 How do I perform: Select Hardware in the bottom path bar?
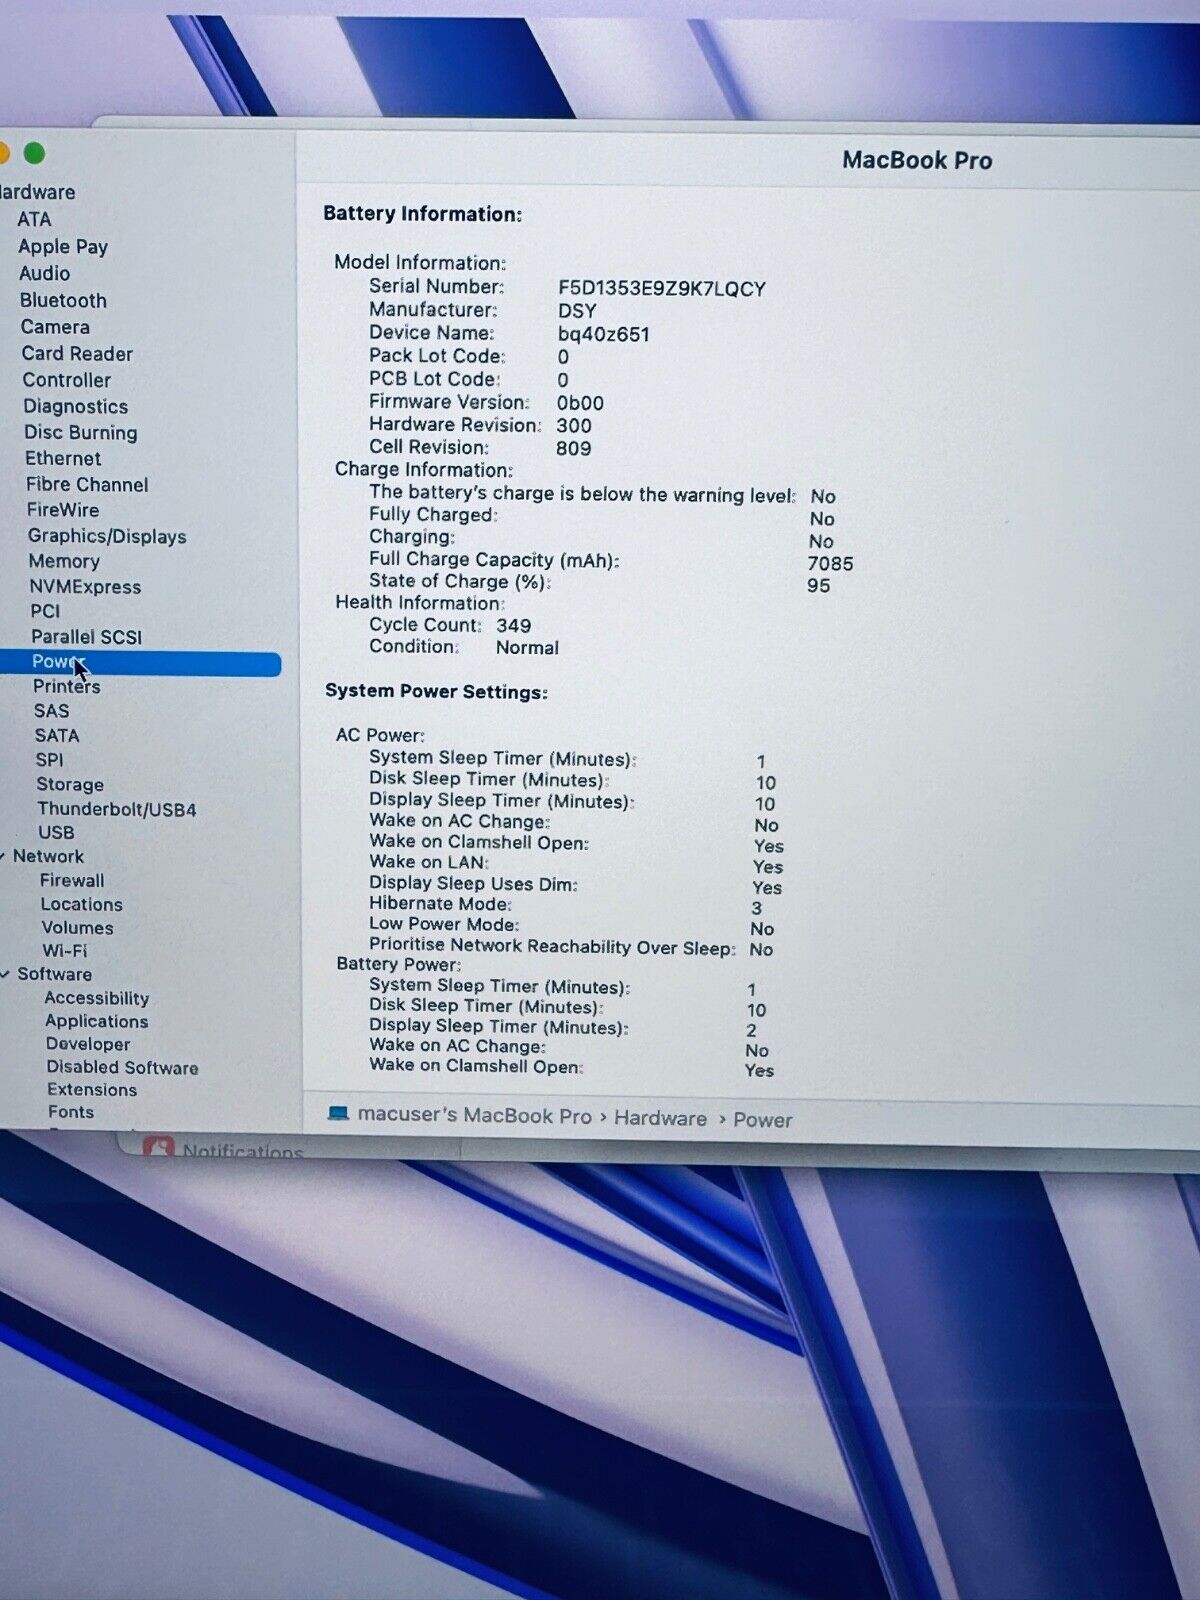click(660, 1118)
